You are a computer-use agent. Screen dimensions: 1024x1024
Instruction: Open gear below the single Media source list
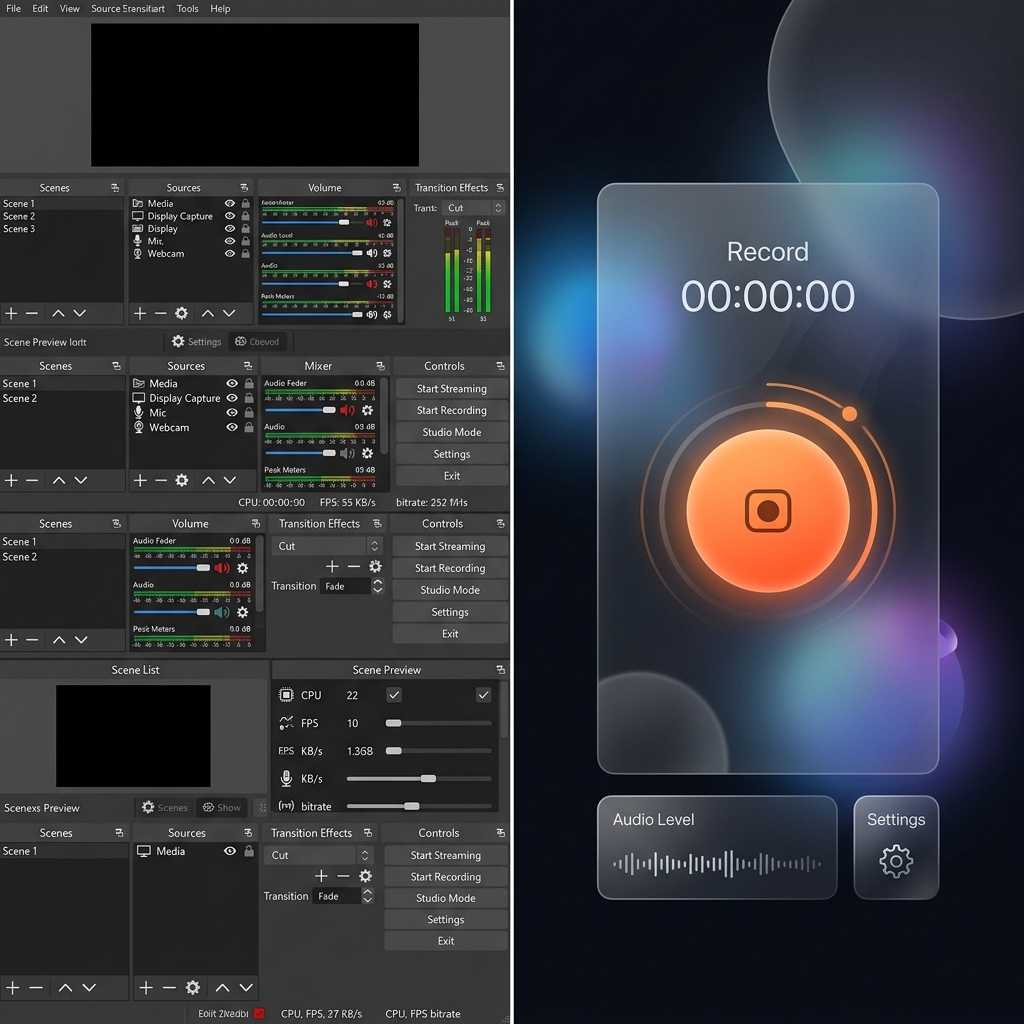click(x=193, y=987)
